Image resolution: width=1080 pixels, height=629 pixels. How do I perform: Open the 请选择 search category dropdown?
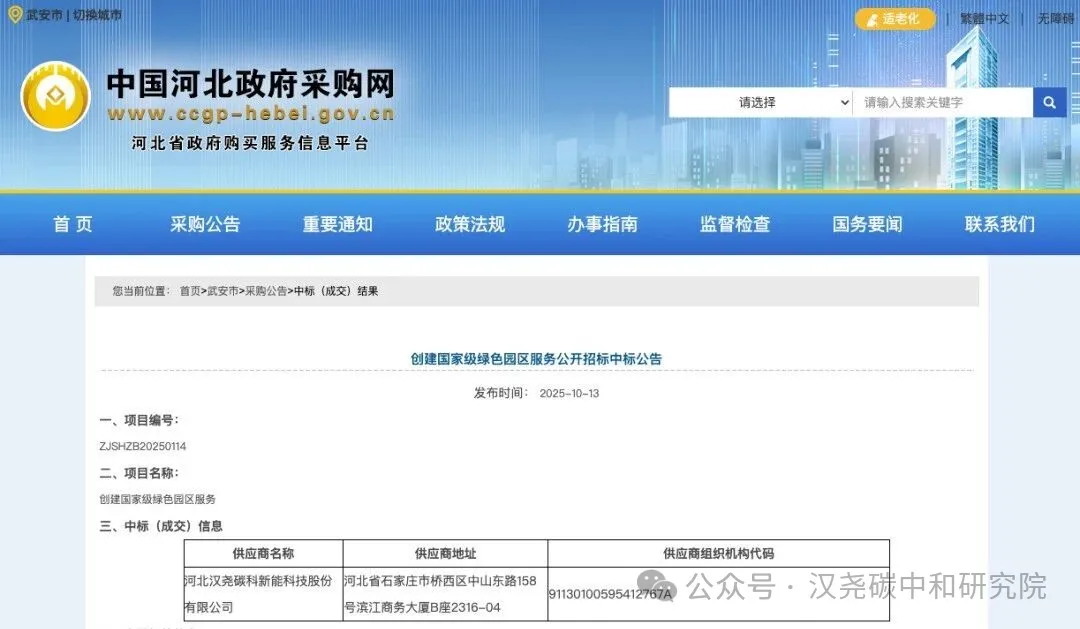758,102
